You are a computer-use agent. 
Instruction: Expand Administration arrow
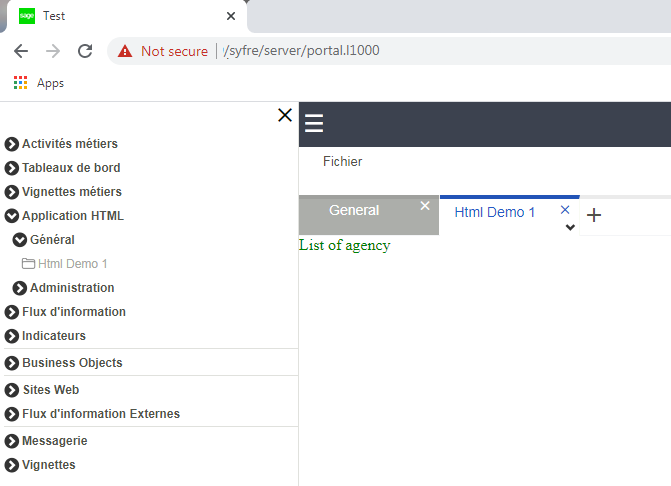(20, 288)
